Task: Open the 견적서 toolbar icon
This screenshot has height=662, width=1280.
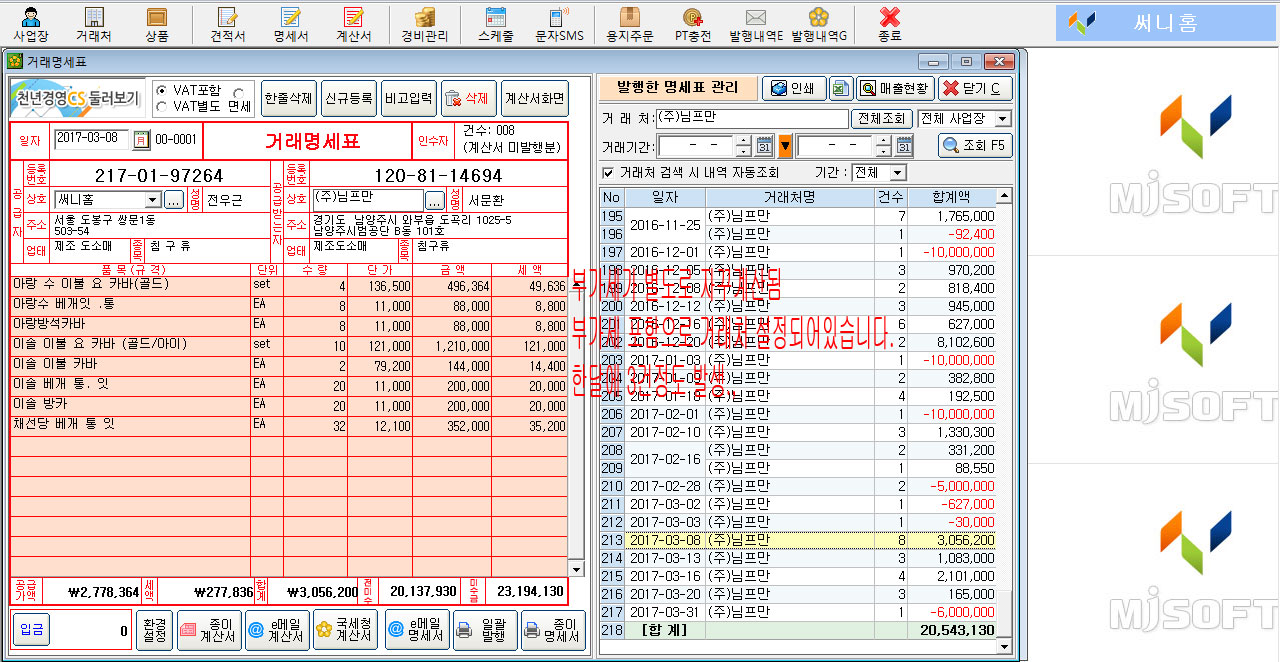Action: 228,23
